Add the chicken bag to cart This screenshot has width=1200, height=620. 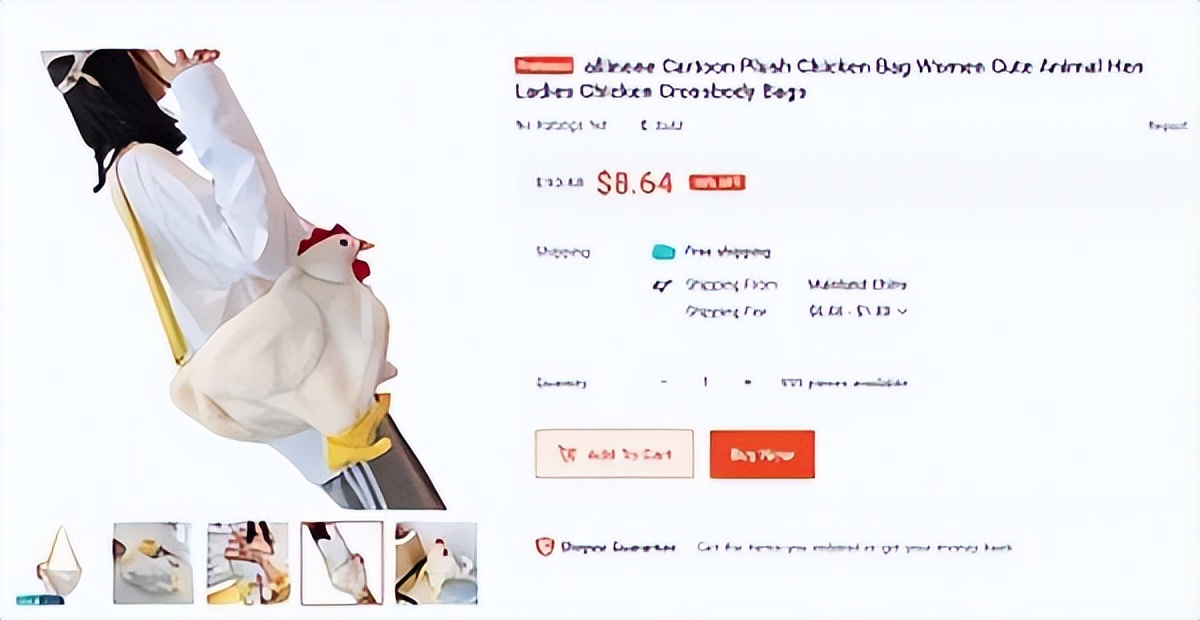pyautogui.click(x=614, y=454)
